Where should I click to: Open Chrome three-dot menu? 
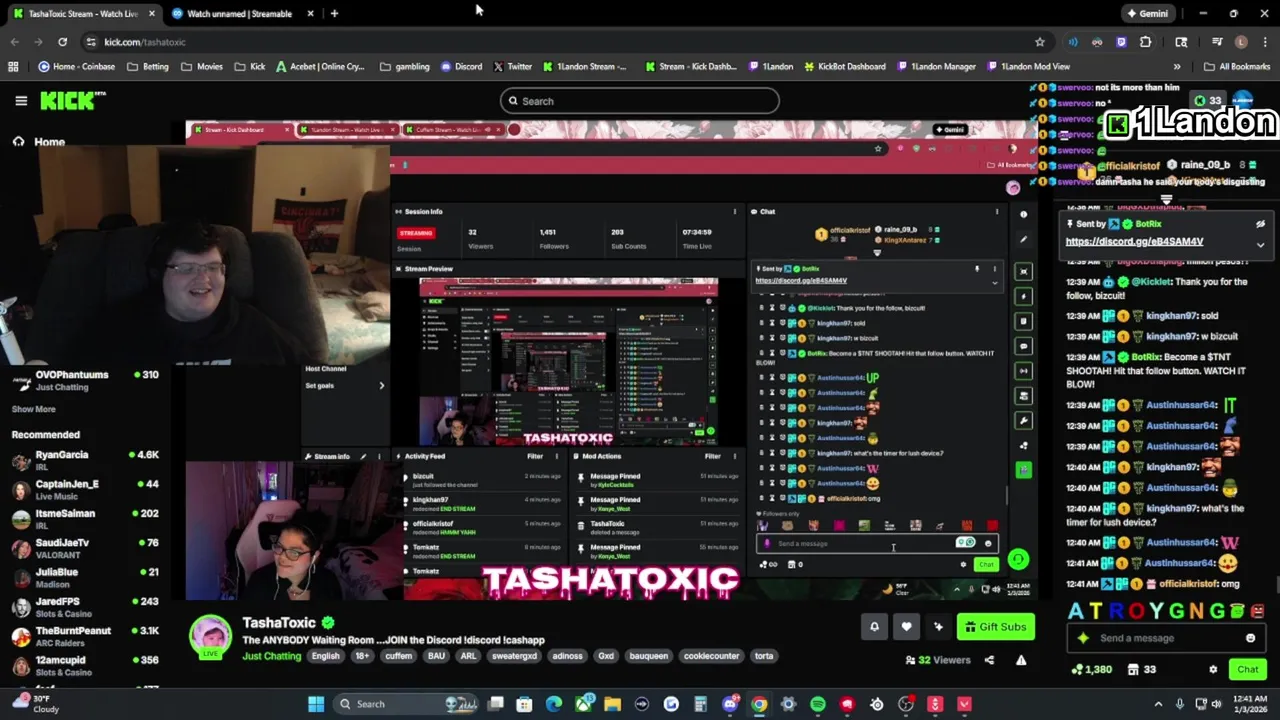pyautogui.click(x=1265, y=42)
